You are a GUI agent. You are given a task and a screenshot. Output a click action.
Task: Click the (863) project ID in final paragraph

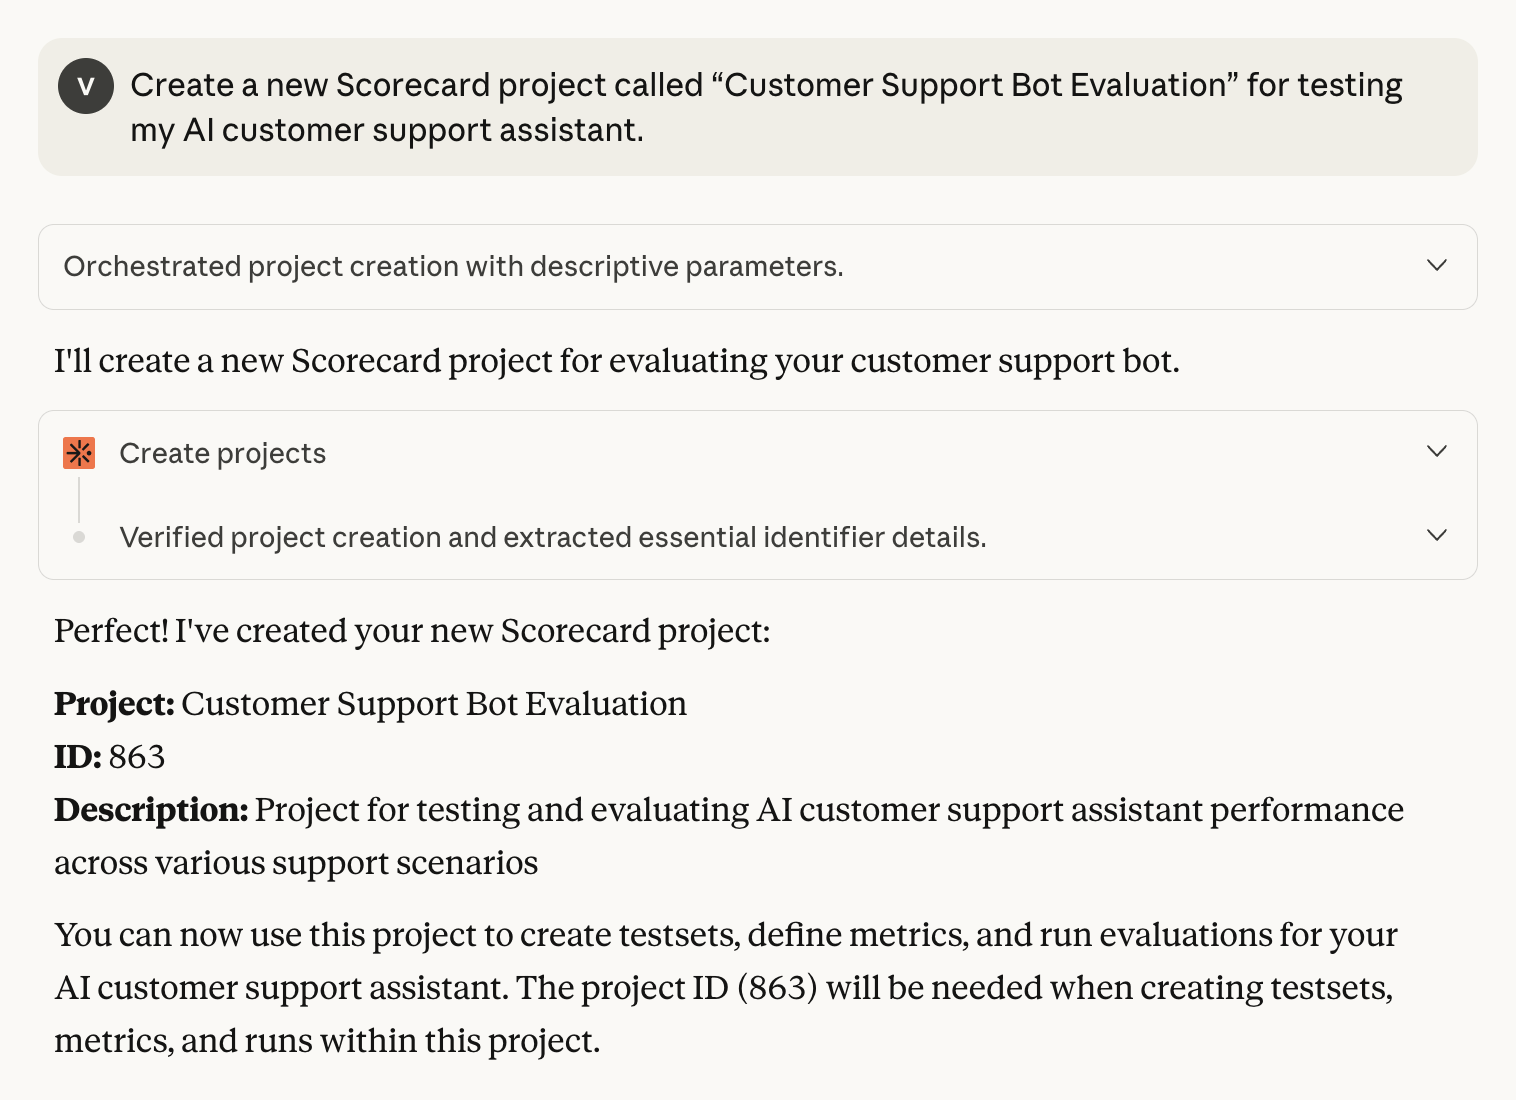coord(777,988)
